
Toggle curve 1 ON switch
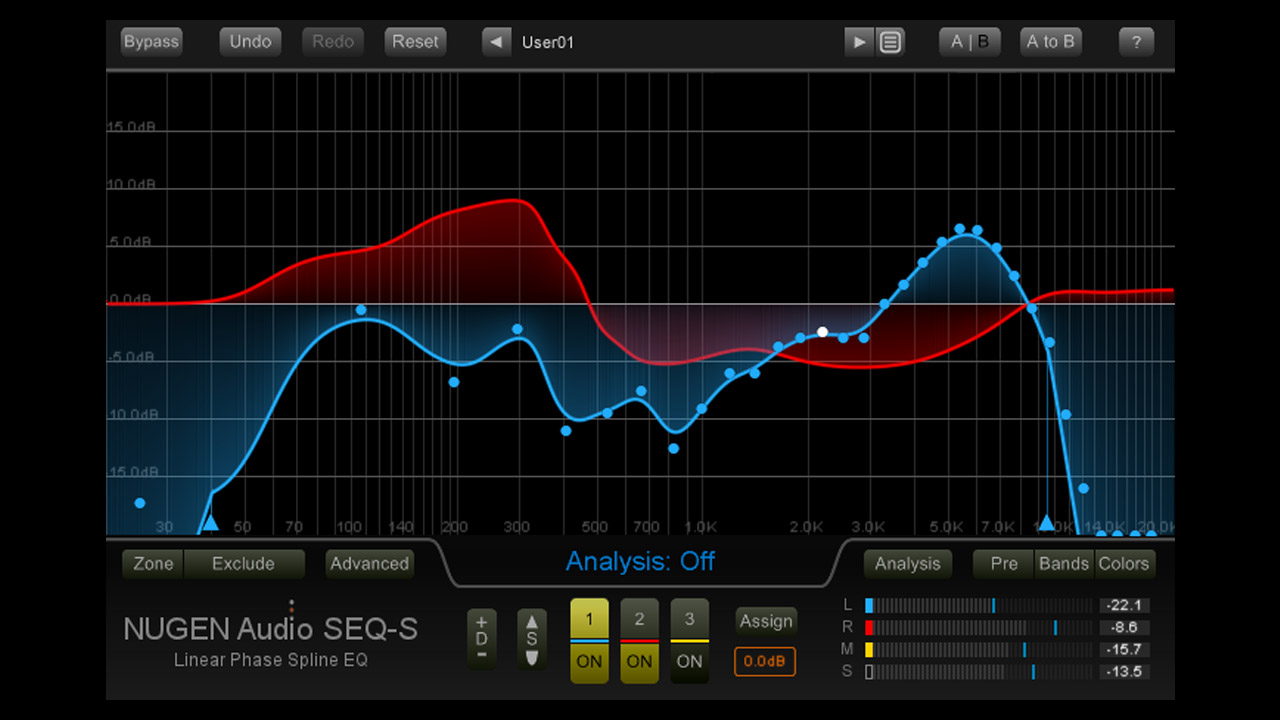coord(590,662)
